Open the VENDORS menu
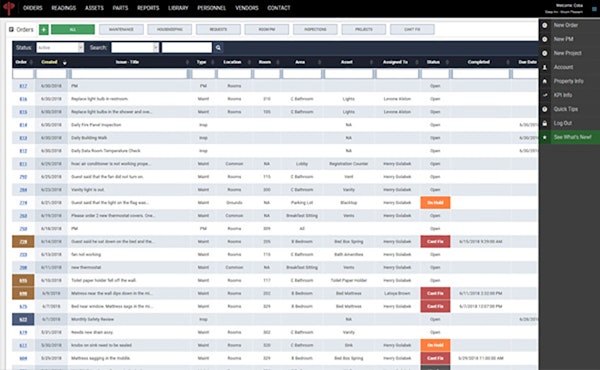This screenshot has width=600, height=370. [247, 8]
